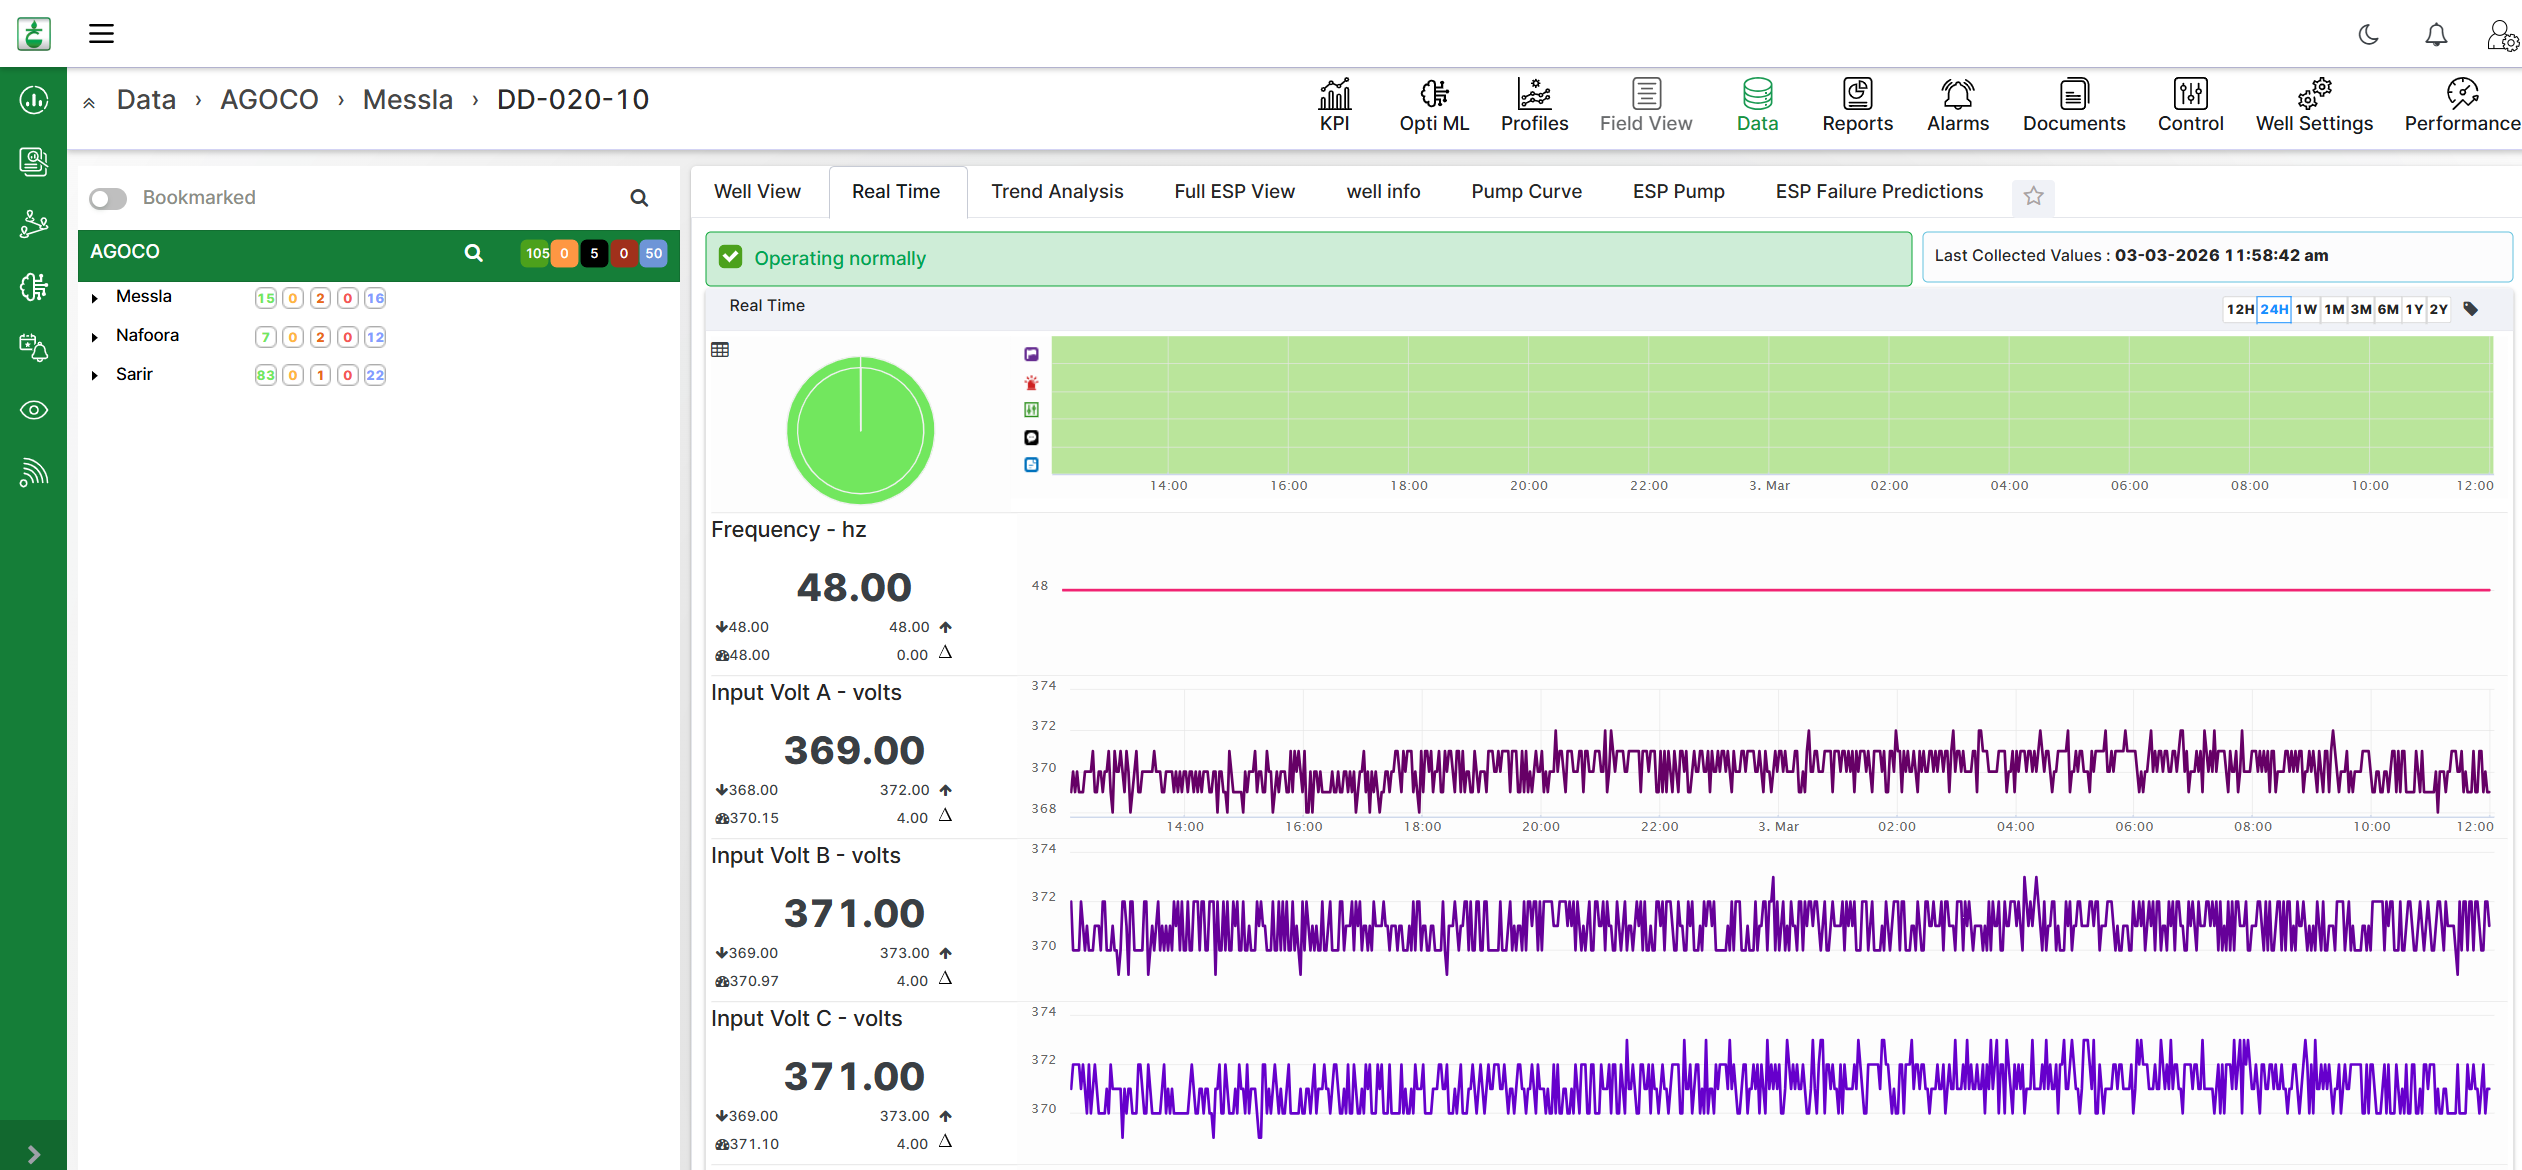Open the Pump Curve tab
2522x1170 pixels.
(1525, 191)
